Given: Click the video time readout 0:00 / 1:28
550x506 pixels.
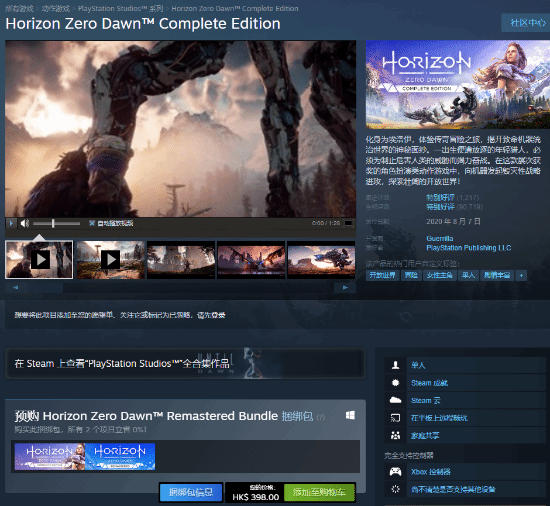Looking at the screenshot, I should (x=326, y=223).
